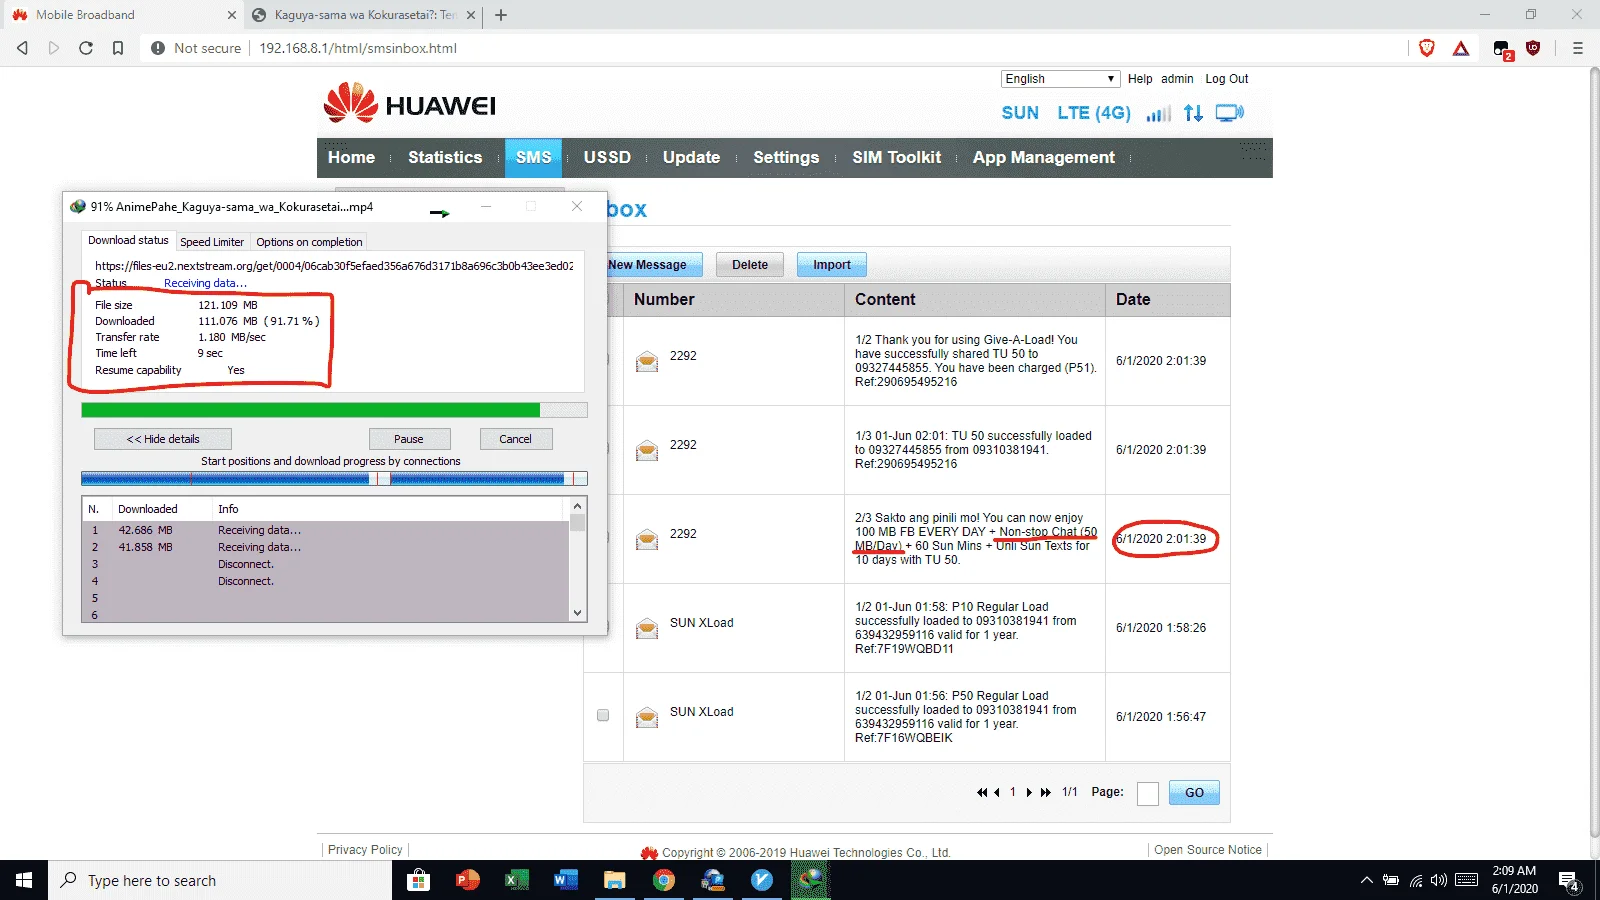Click the Delete messages button
The image size is (1600, 900).
click(750, 265)
